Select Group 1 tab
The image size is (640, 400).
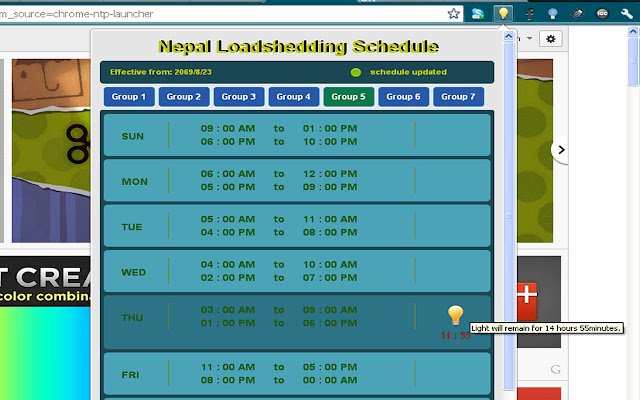129,97
